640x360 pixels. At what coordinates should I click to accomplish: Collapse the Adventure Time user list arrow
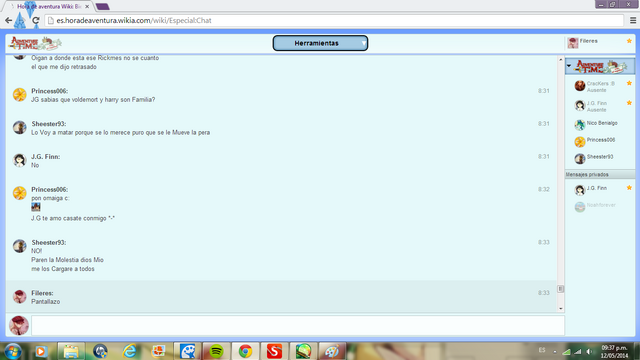pyautogui.click(x=569, y=66)
